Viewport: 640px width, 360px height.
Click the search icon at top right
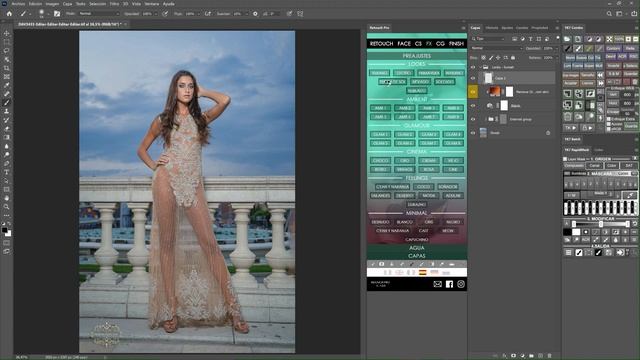(609, 13)
